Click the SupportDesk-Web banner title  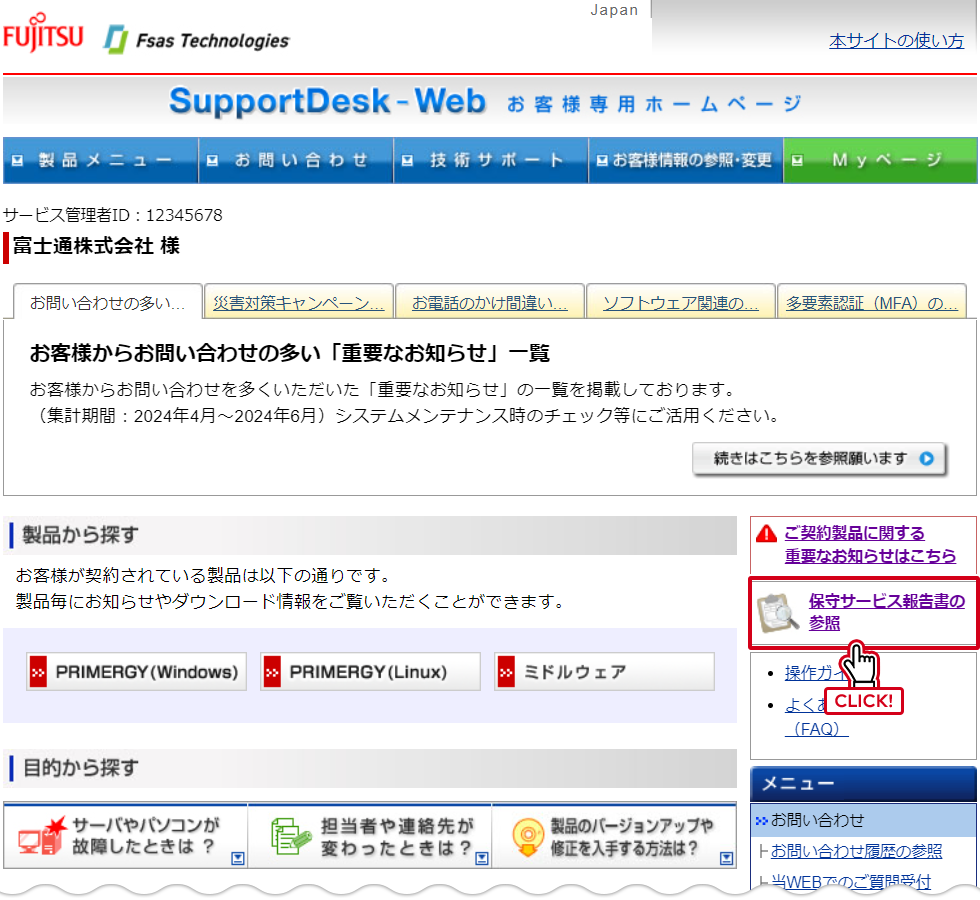pyautogui.click(x=328, y=101)
